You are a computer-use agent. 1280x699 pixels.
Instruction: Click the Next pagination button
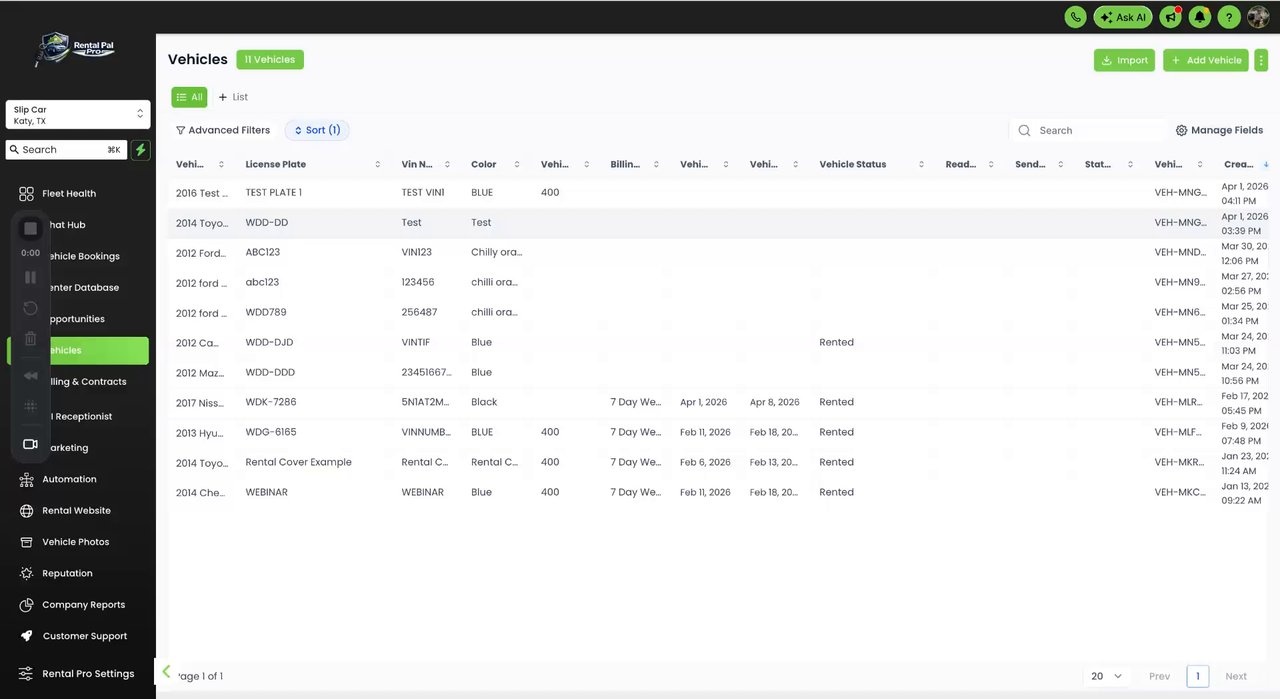pyautogui.click(x=1236, y=676)
